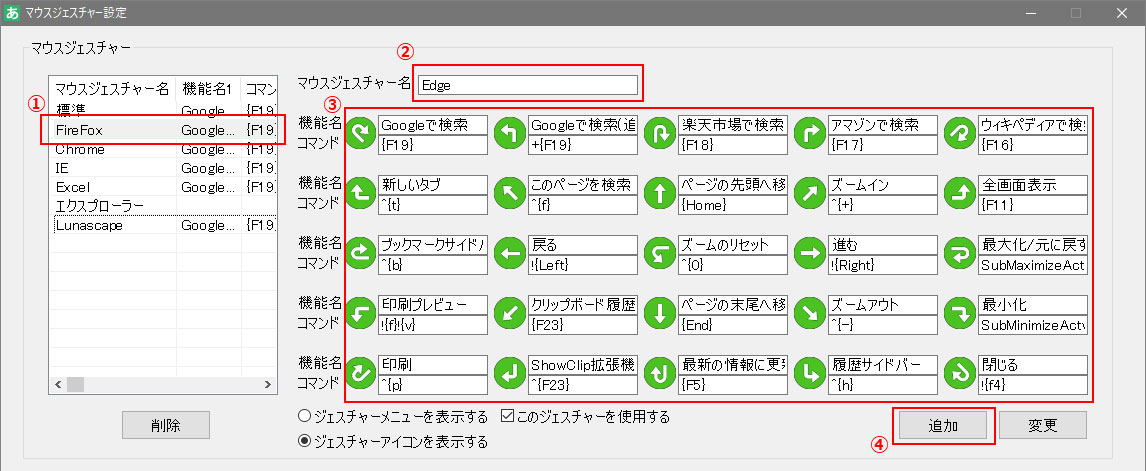Select 標準 row in gesture list
This screenshot has height=471, width=1146.
point(163,111)
